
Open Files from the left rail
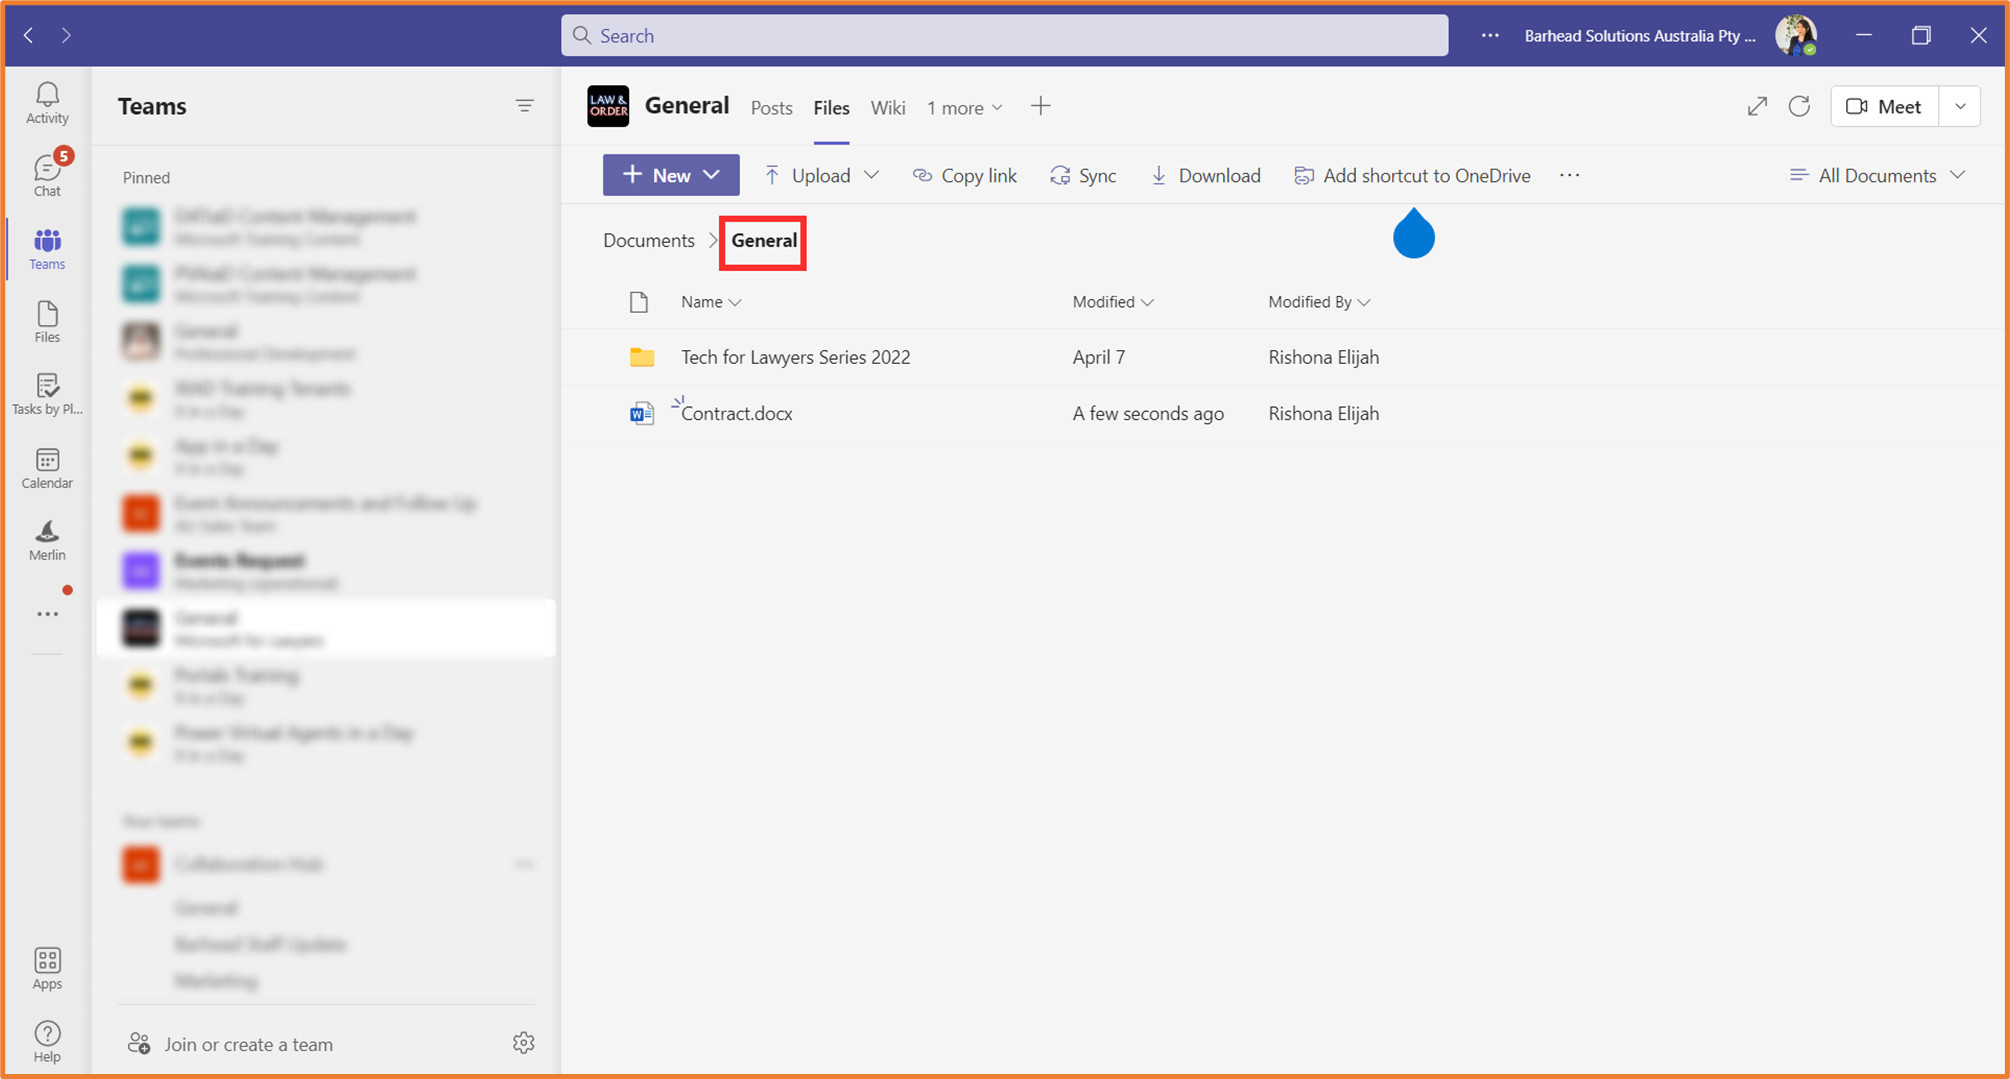[x=46, y=320]
